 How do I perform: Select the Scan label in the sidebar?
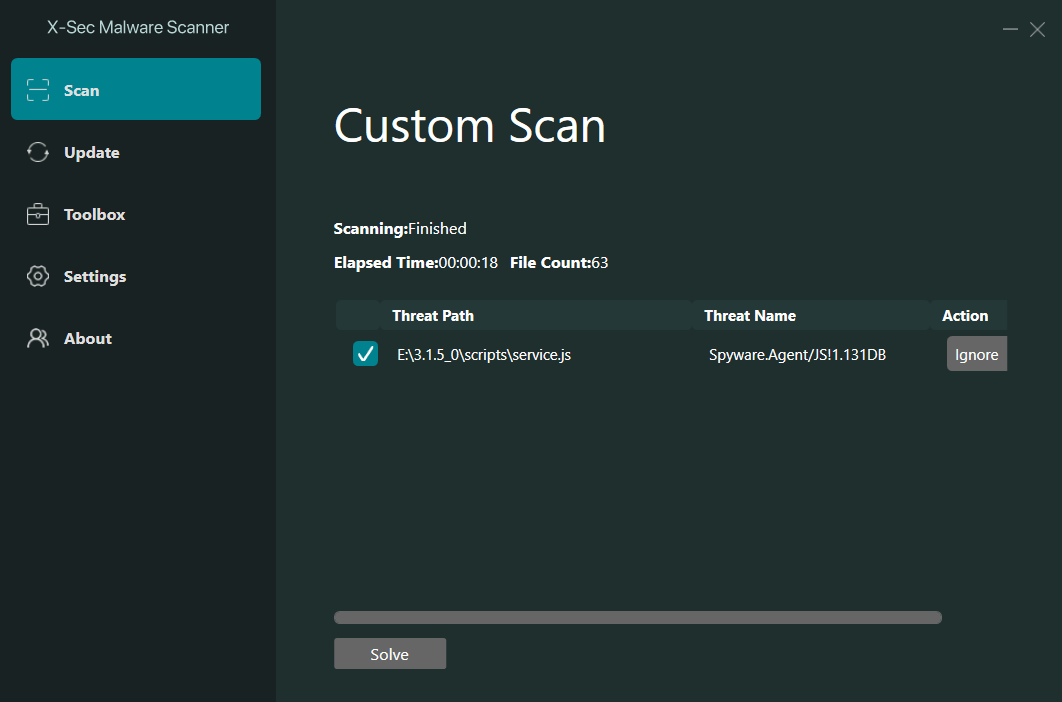(81, 90)
